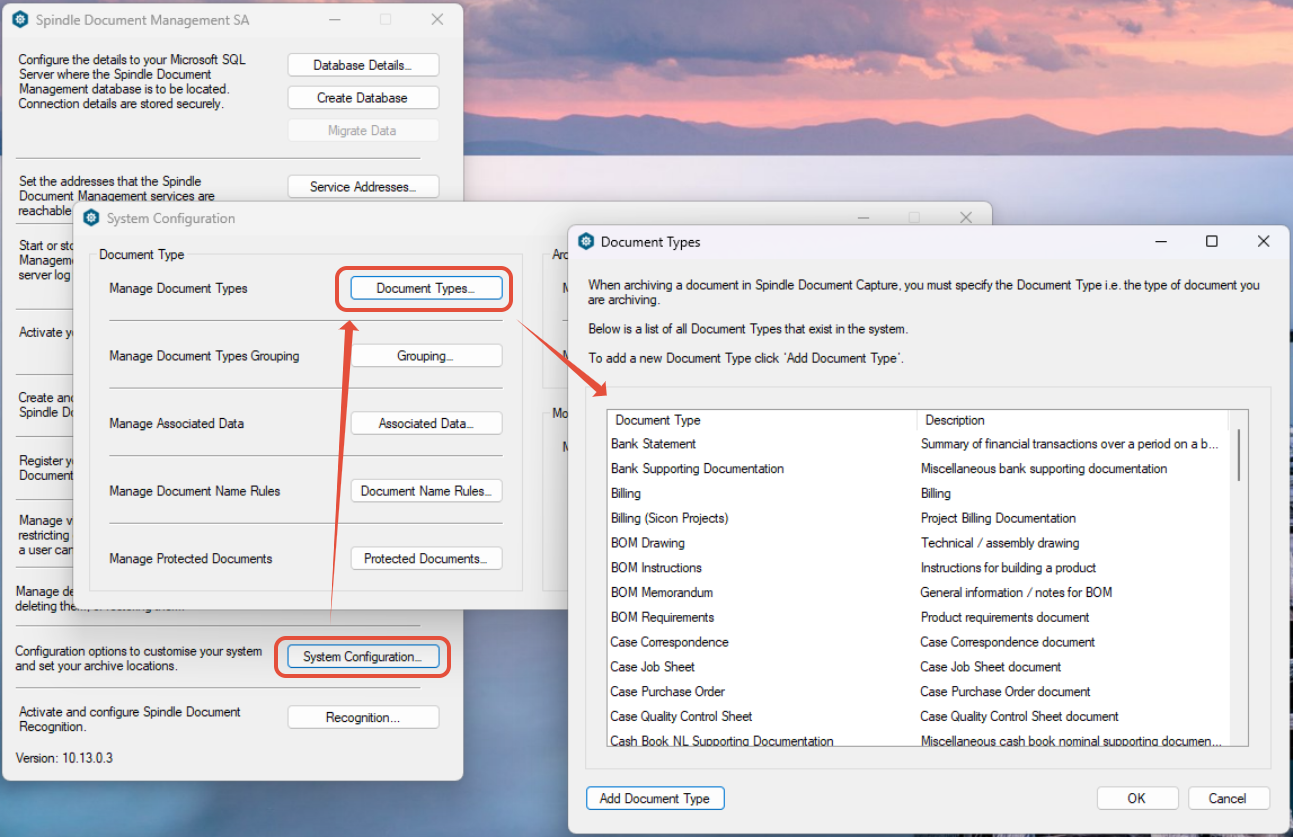Click 'Instructions for building a product' description

(x=1008, y=567)
